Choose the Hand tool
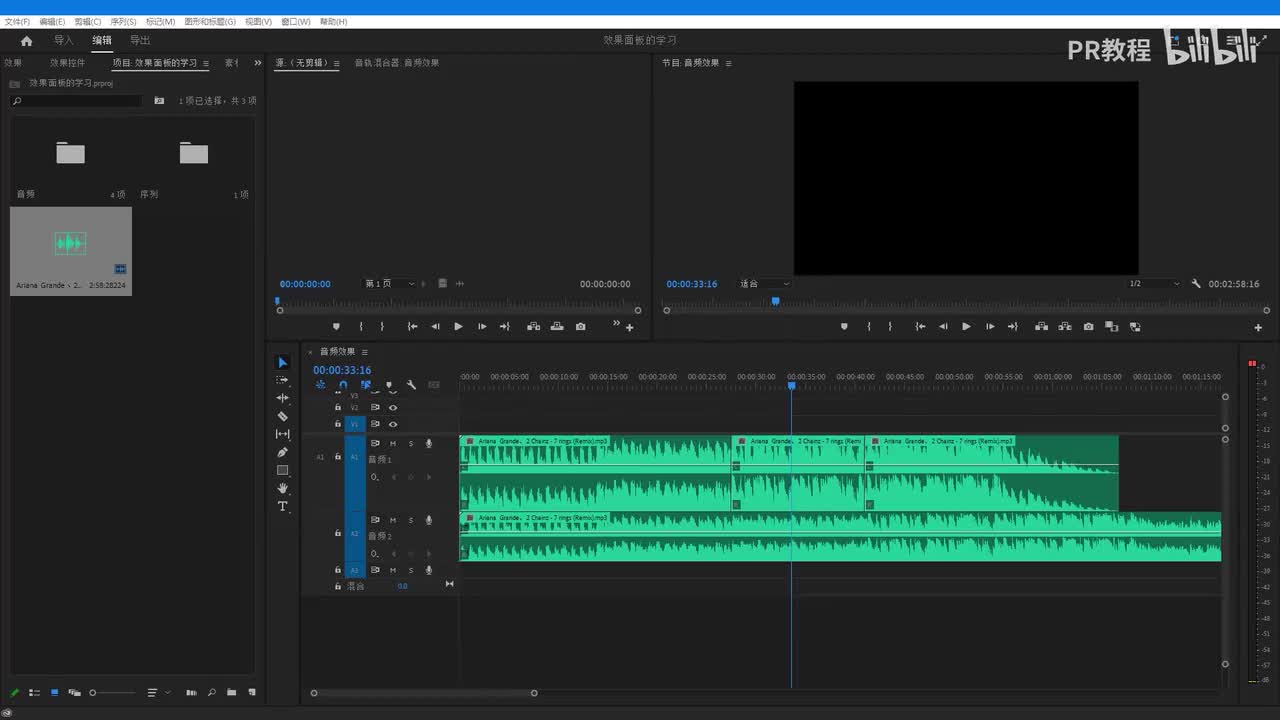 click(283, 488)
